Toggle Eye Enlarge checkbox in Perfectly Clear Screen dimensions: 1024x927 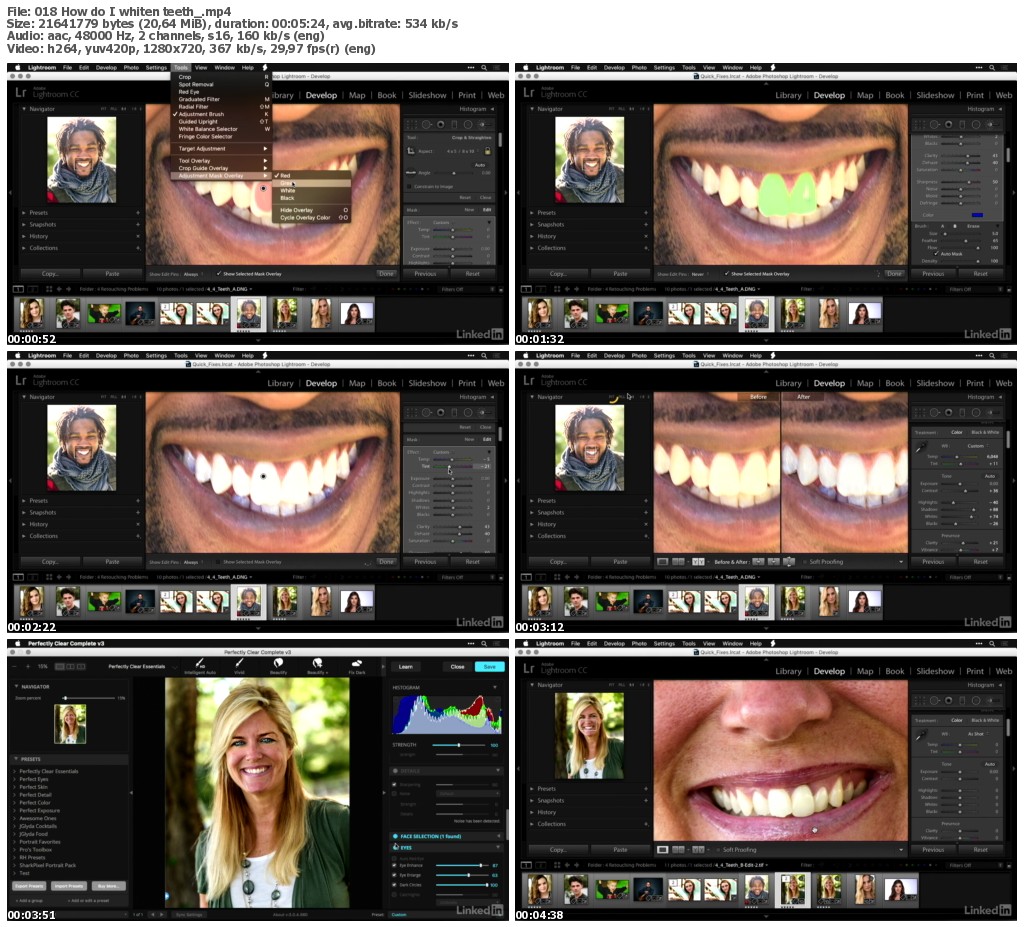394,875
